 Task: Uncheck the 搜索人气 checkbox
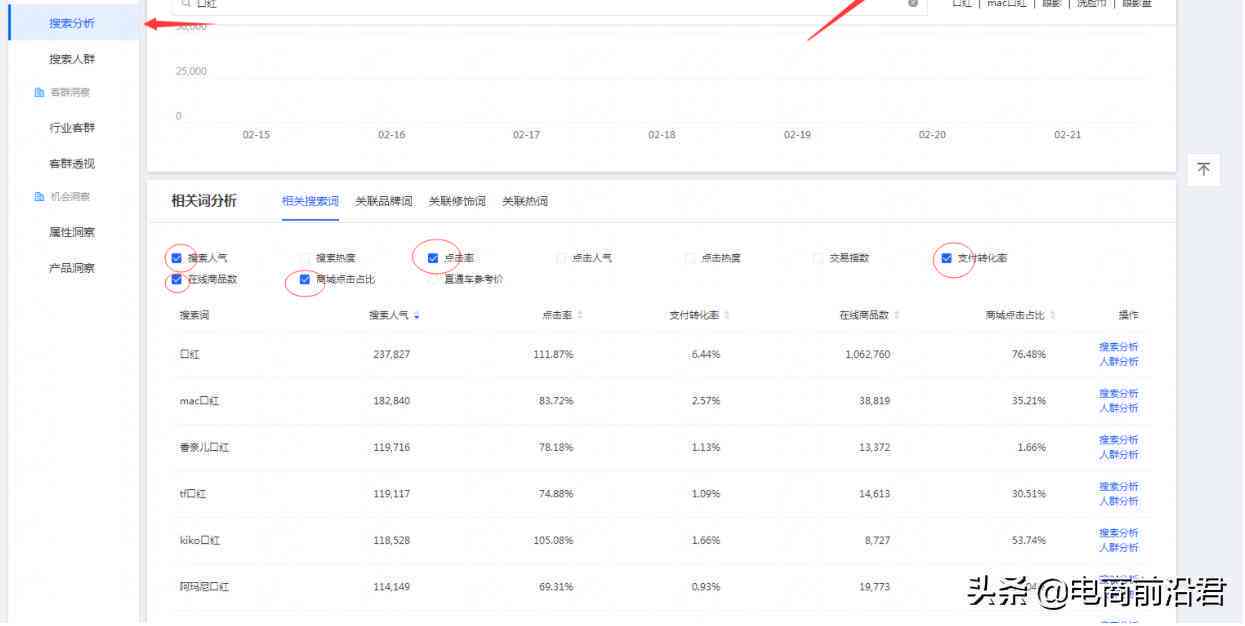pyautogui.click(x=177, y=258)
